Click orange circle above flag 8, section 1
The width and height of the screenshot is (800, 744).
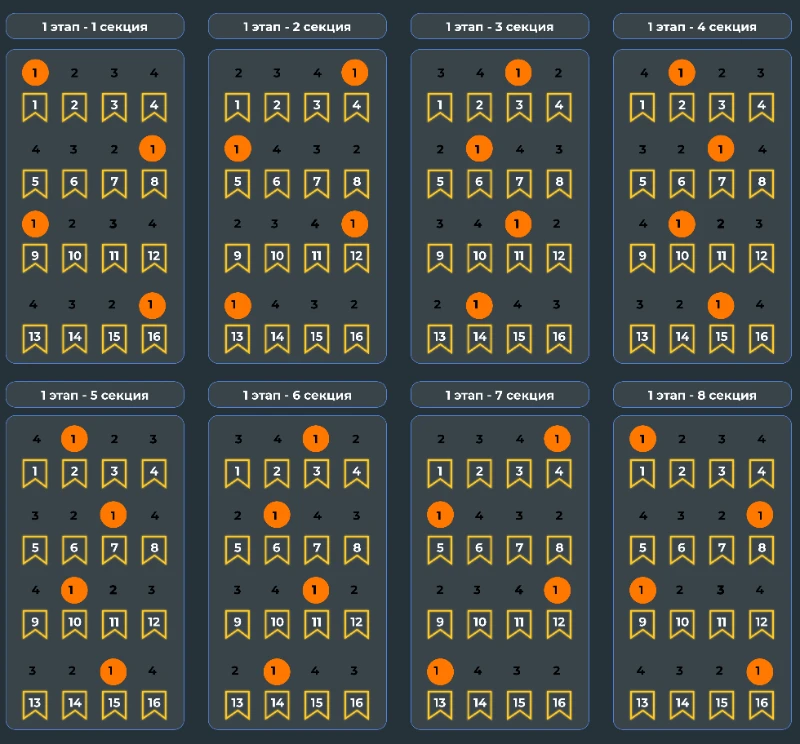click(152, 149)
